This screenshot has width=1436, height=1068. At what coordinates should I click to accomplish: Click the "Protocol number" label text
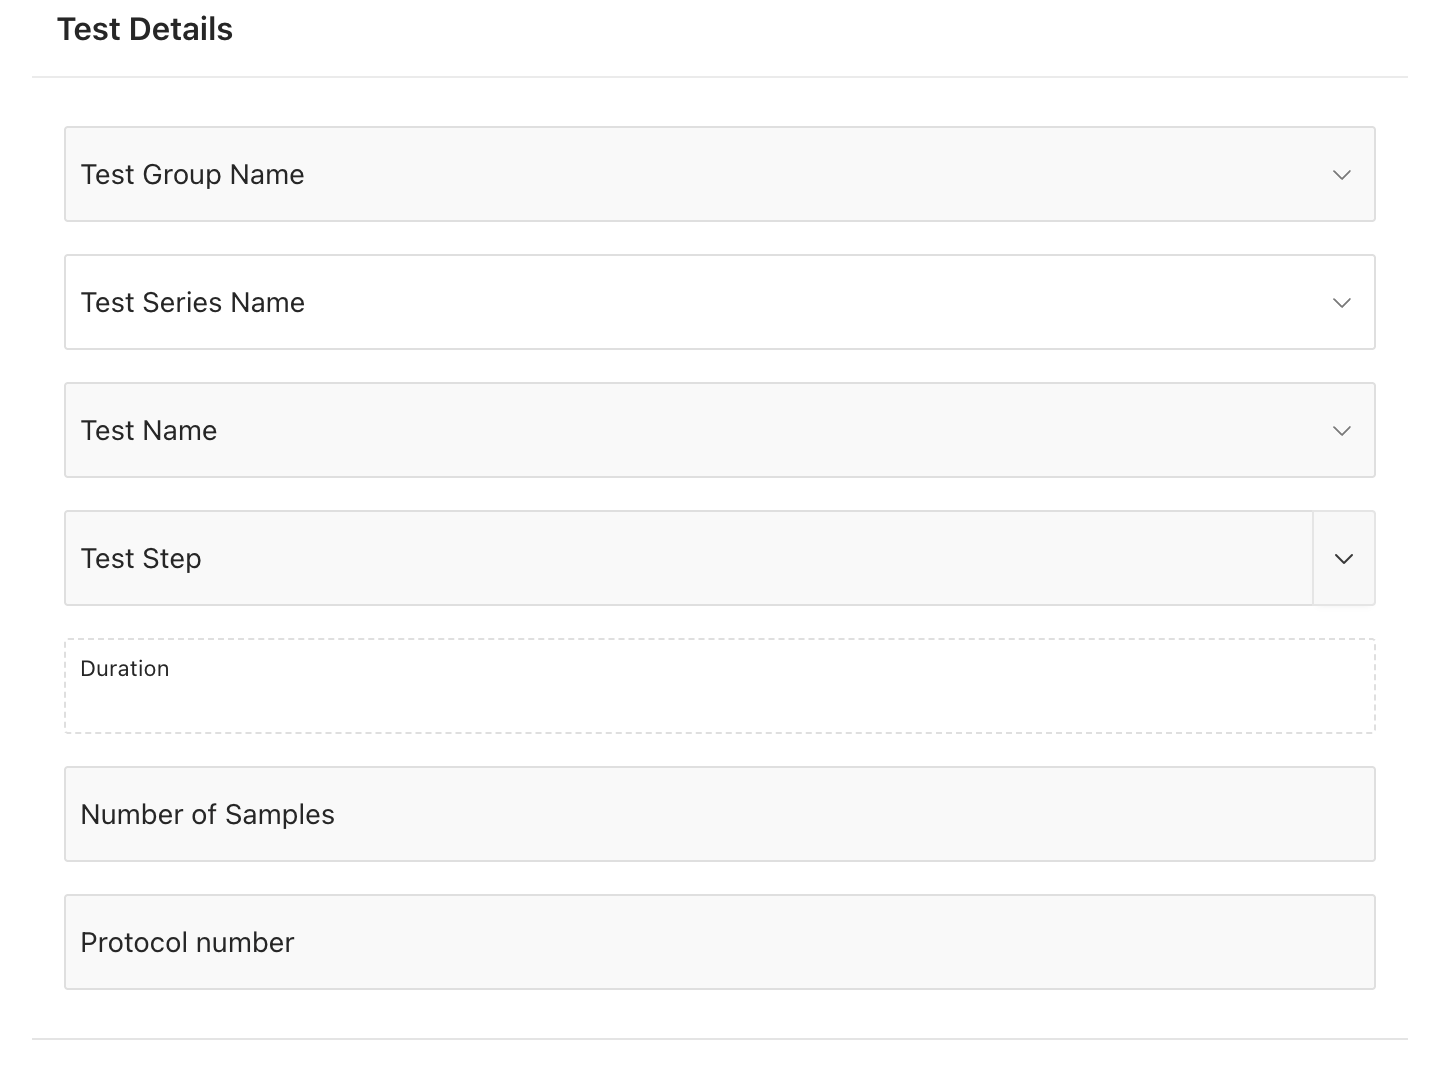point(188,943)
